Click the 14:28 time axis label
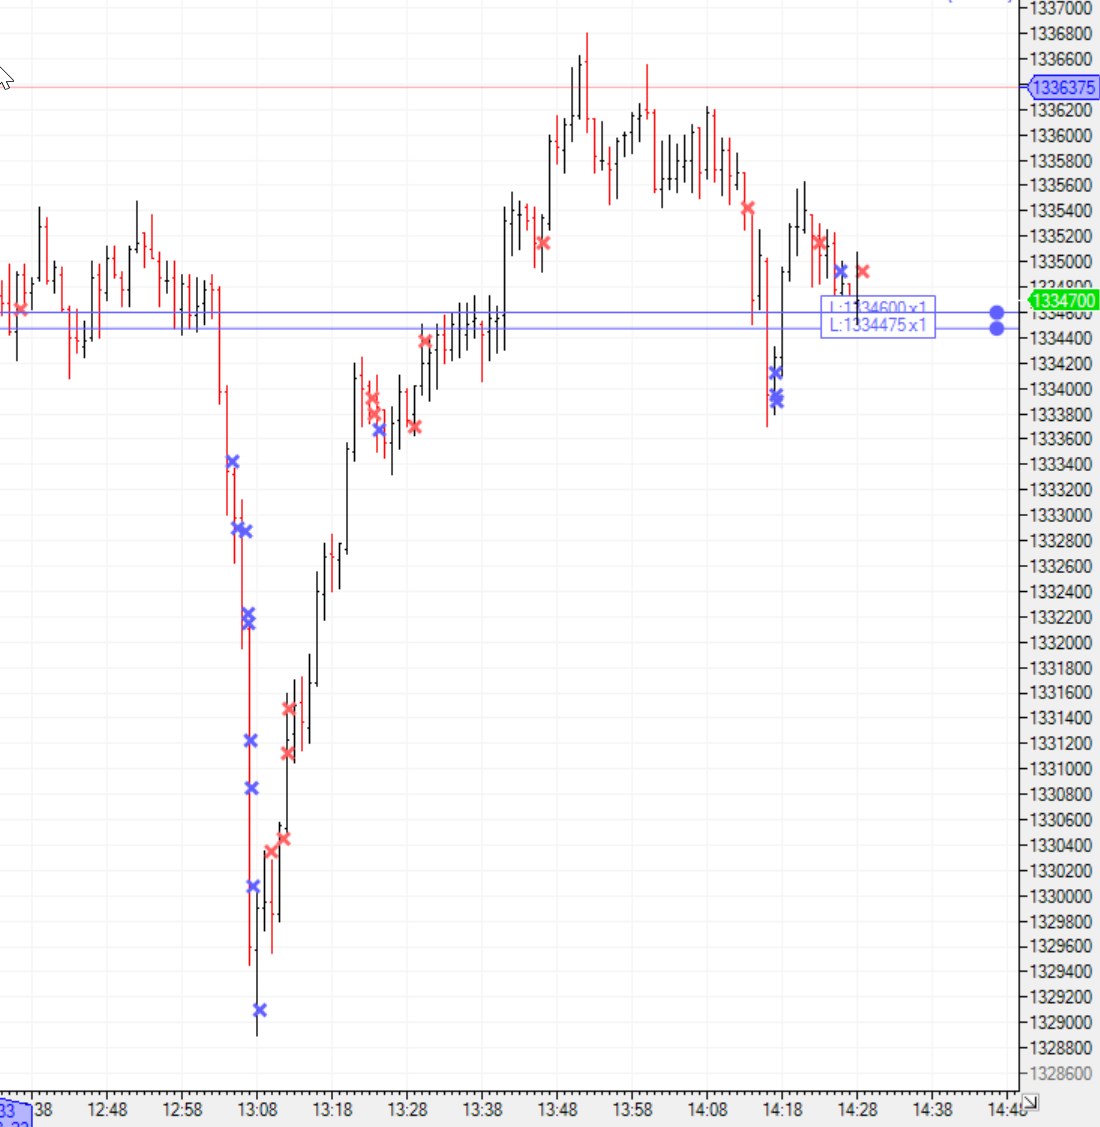 [x=857, y=1110]
